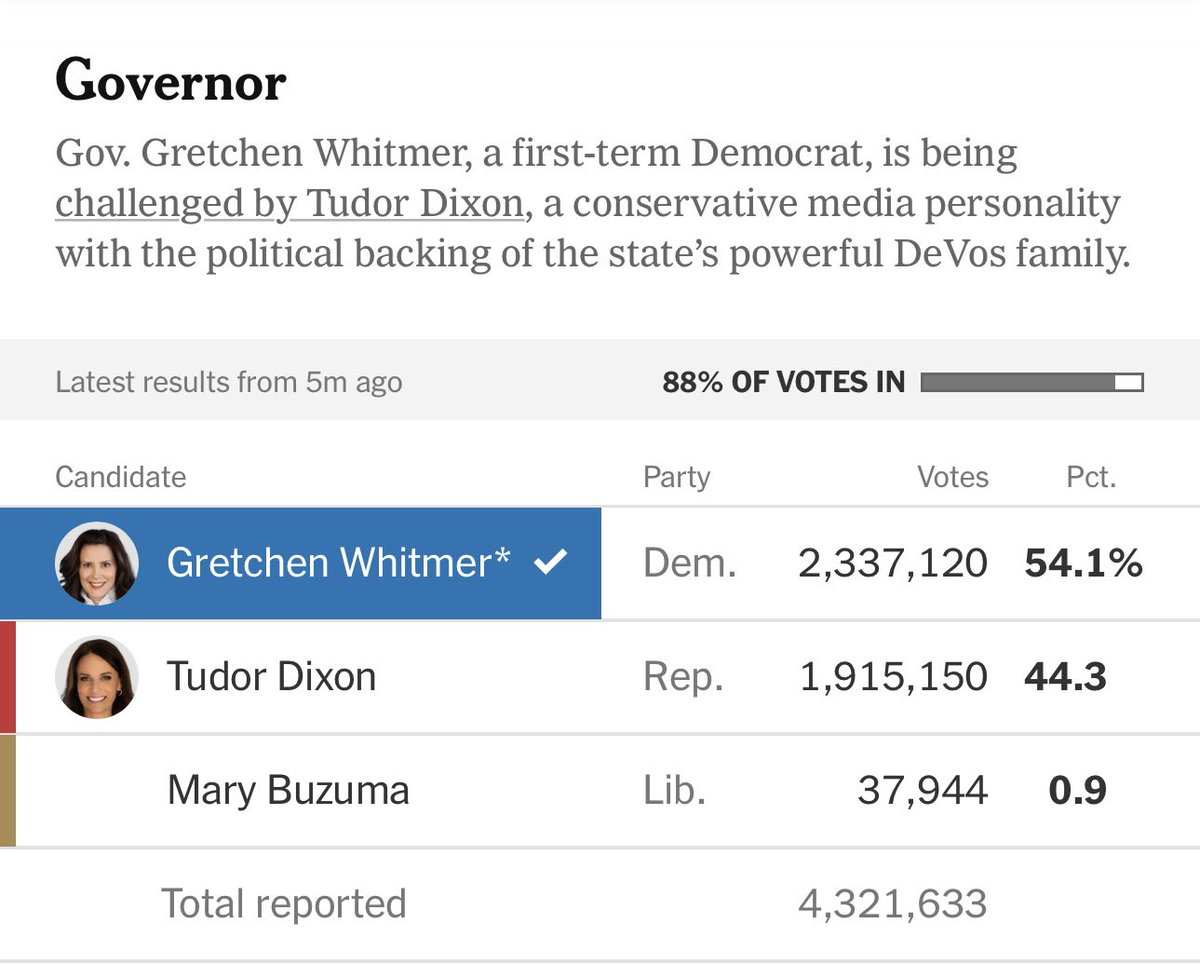Image resolution: width=1200 pixels, height=964 pixels.
Task: Click Whitmer's 54.1% percentage
Action: tap(1083, 563)
